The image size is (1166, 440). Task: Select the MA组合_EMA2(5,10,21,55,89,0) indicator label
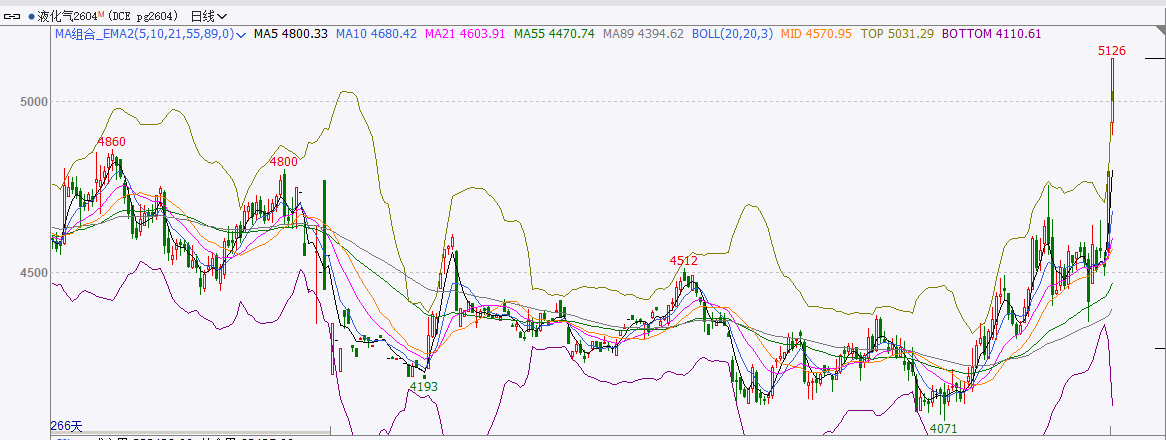144,33
